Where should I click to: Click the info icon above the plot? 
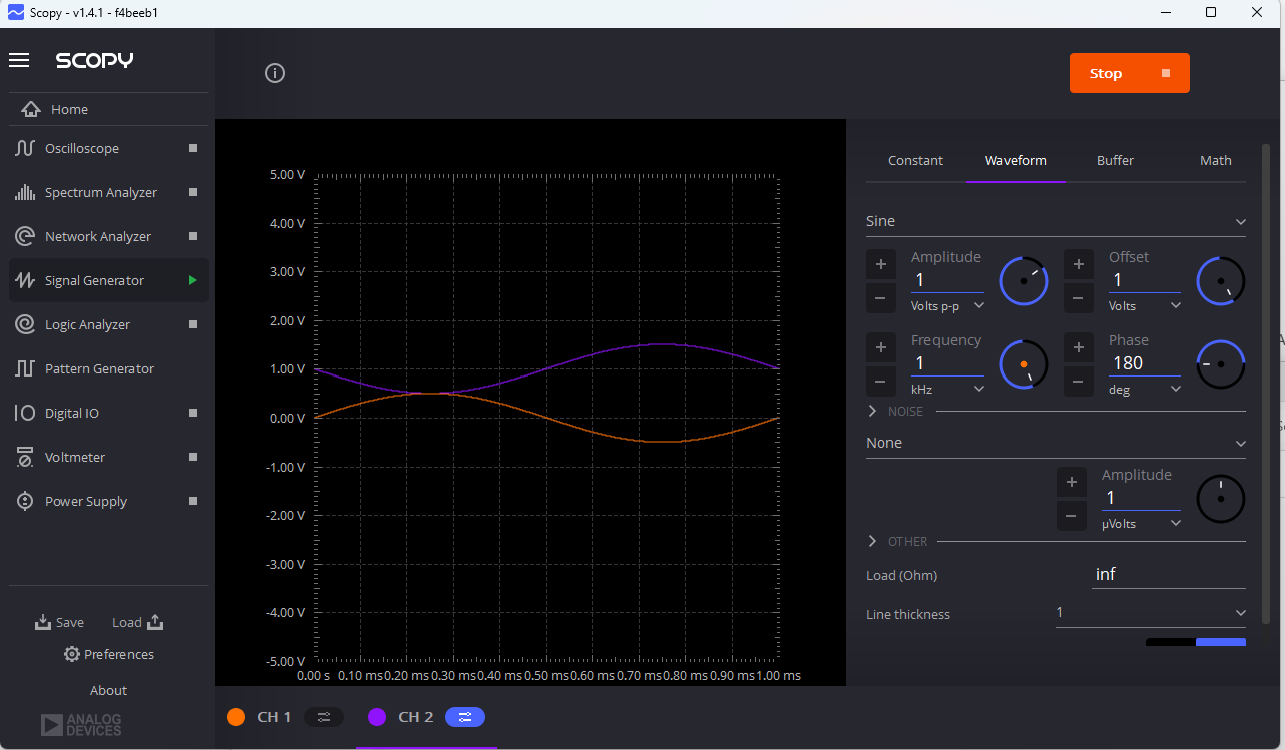click(275, 72)
